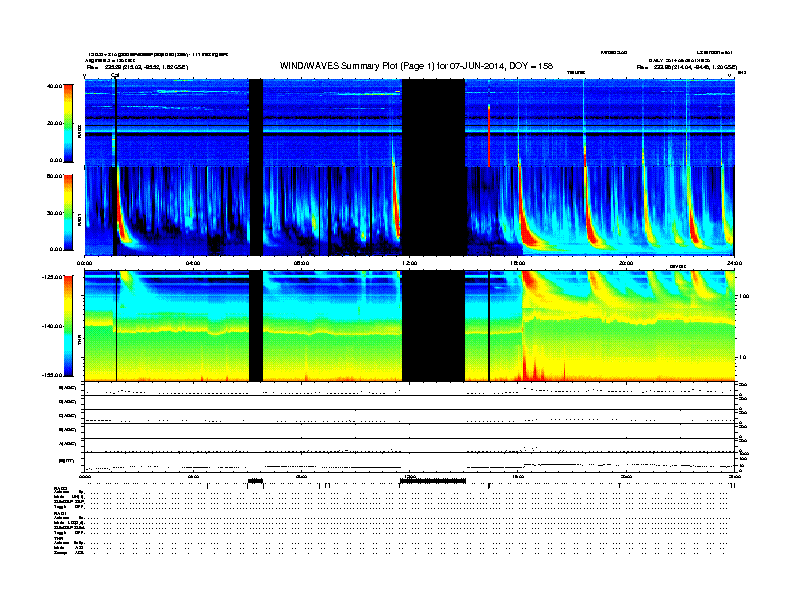Click the 00:00 time label below RAD1 panel
The image size is (792, 612).
pos(84,263)
